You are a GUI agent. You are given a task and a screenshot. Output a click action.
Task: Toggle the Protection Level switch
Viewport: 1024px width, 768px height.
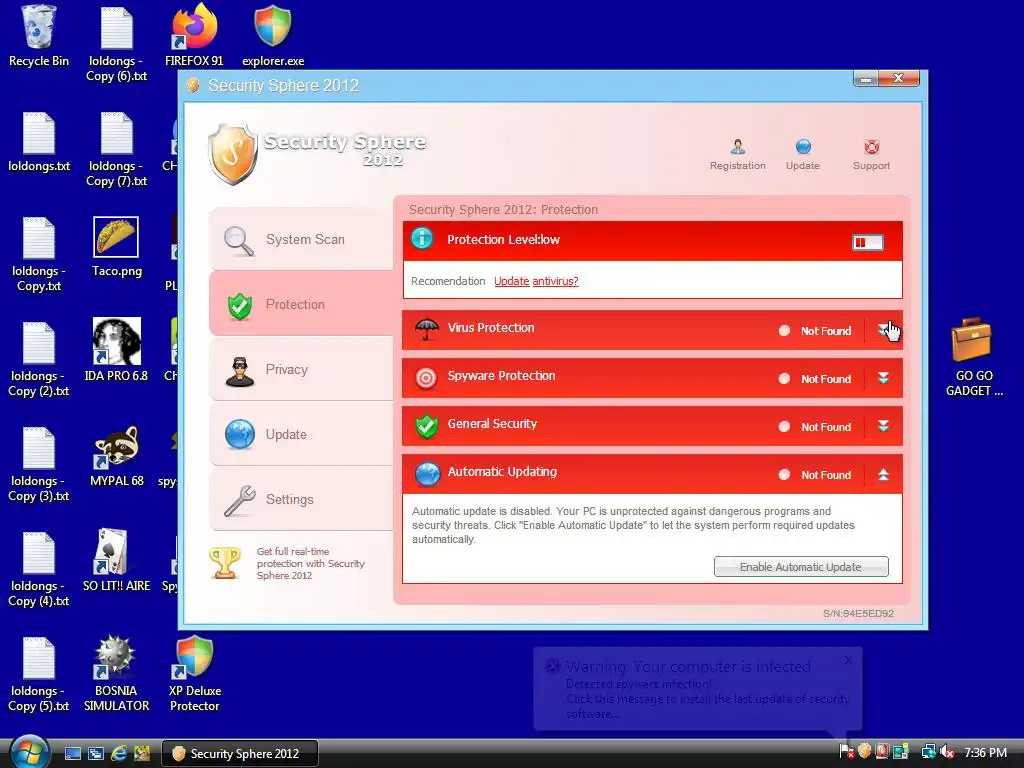coord(868,242)
